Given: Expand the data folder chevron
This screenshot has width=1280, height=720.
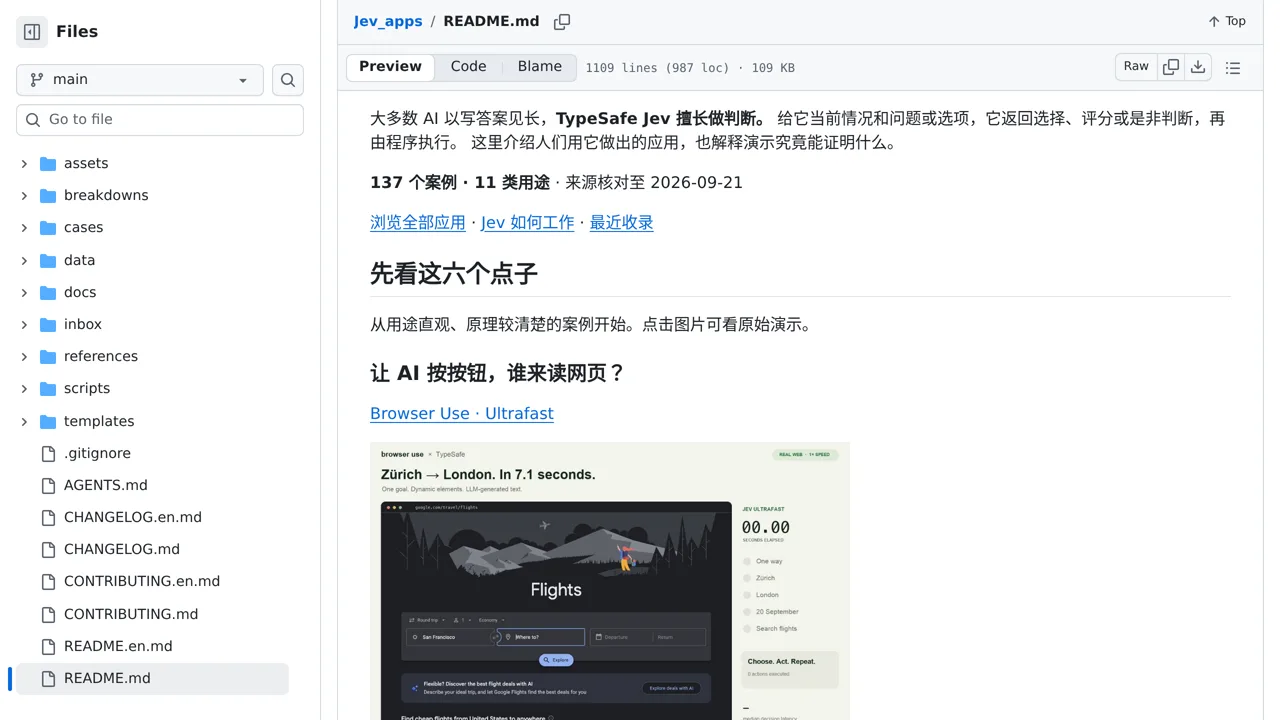Looking at the screenshot, I should click(x=24, y=260).
